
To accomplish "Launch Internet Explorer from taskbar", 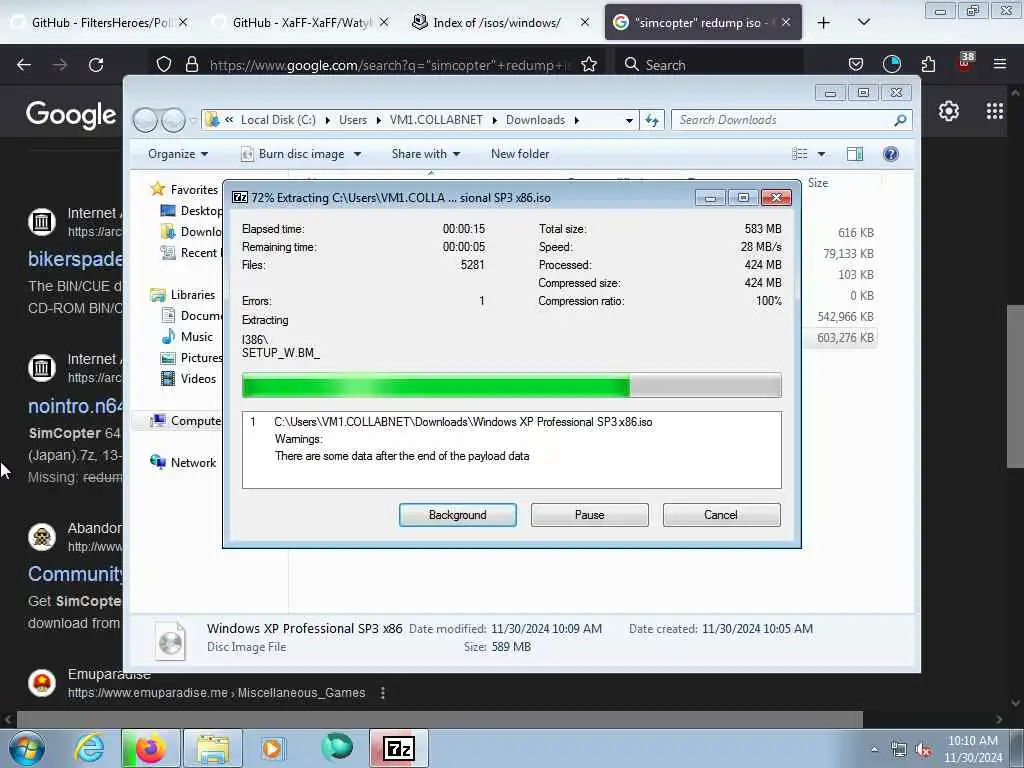I will (x=89, y=748).
